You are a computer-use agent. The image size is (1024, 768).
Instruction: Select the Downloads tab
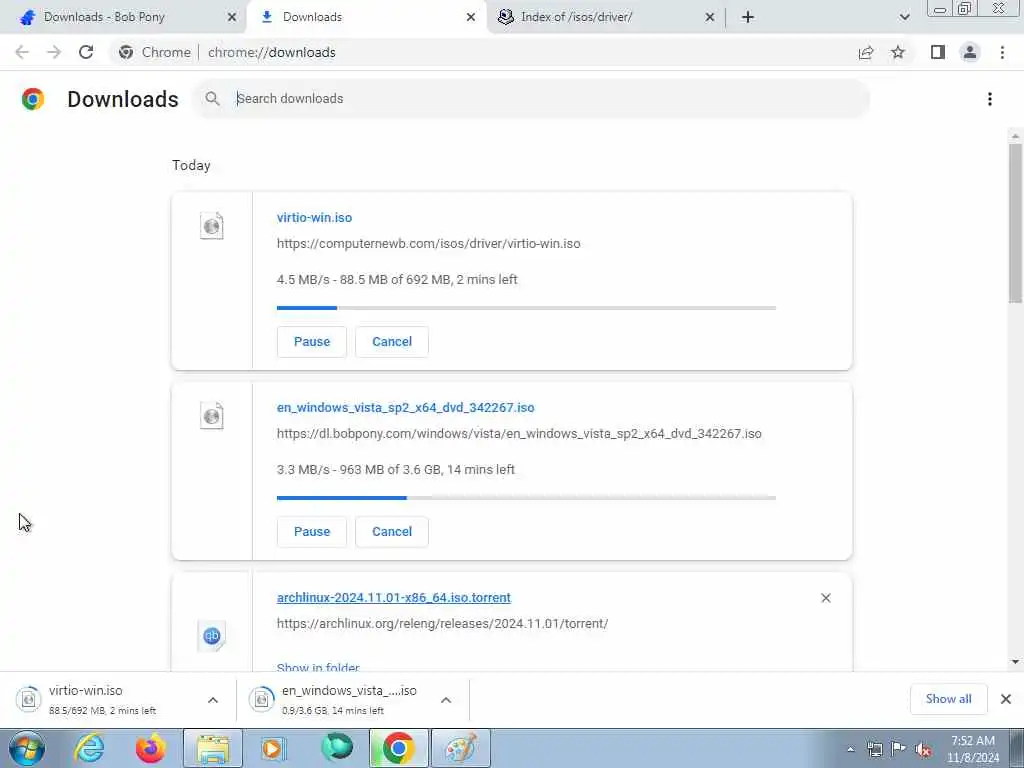366,18
